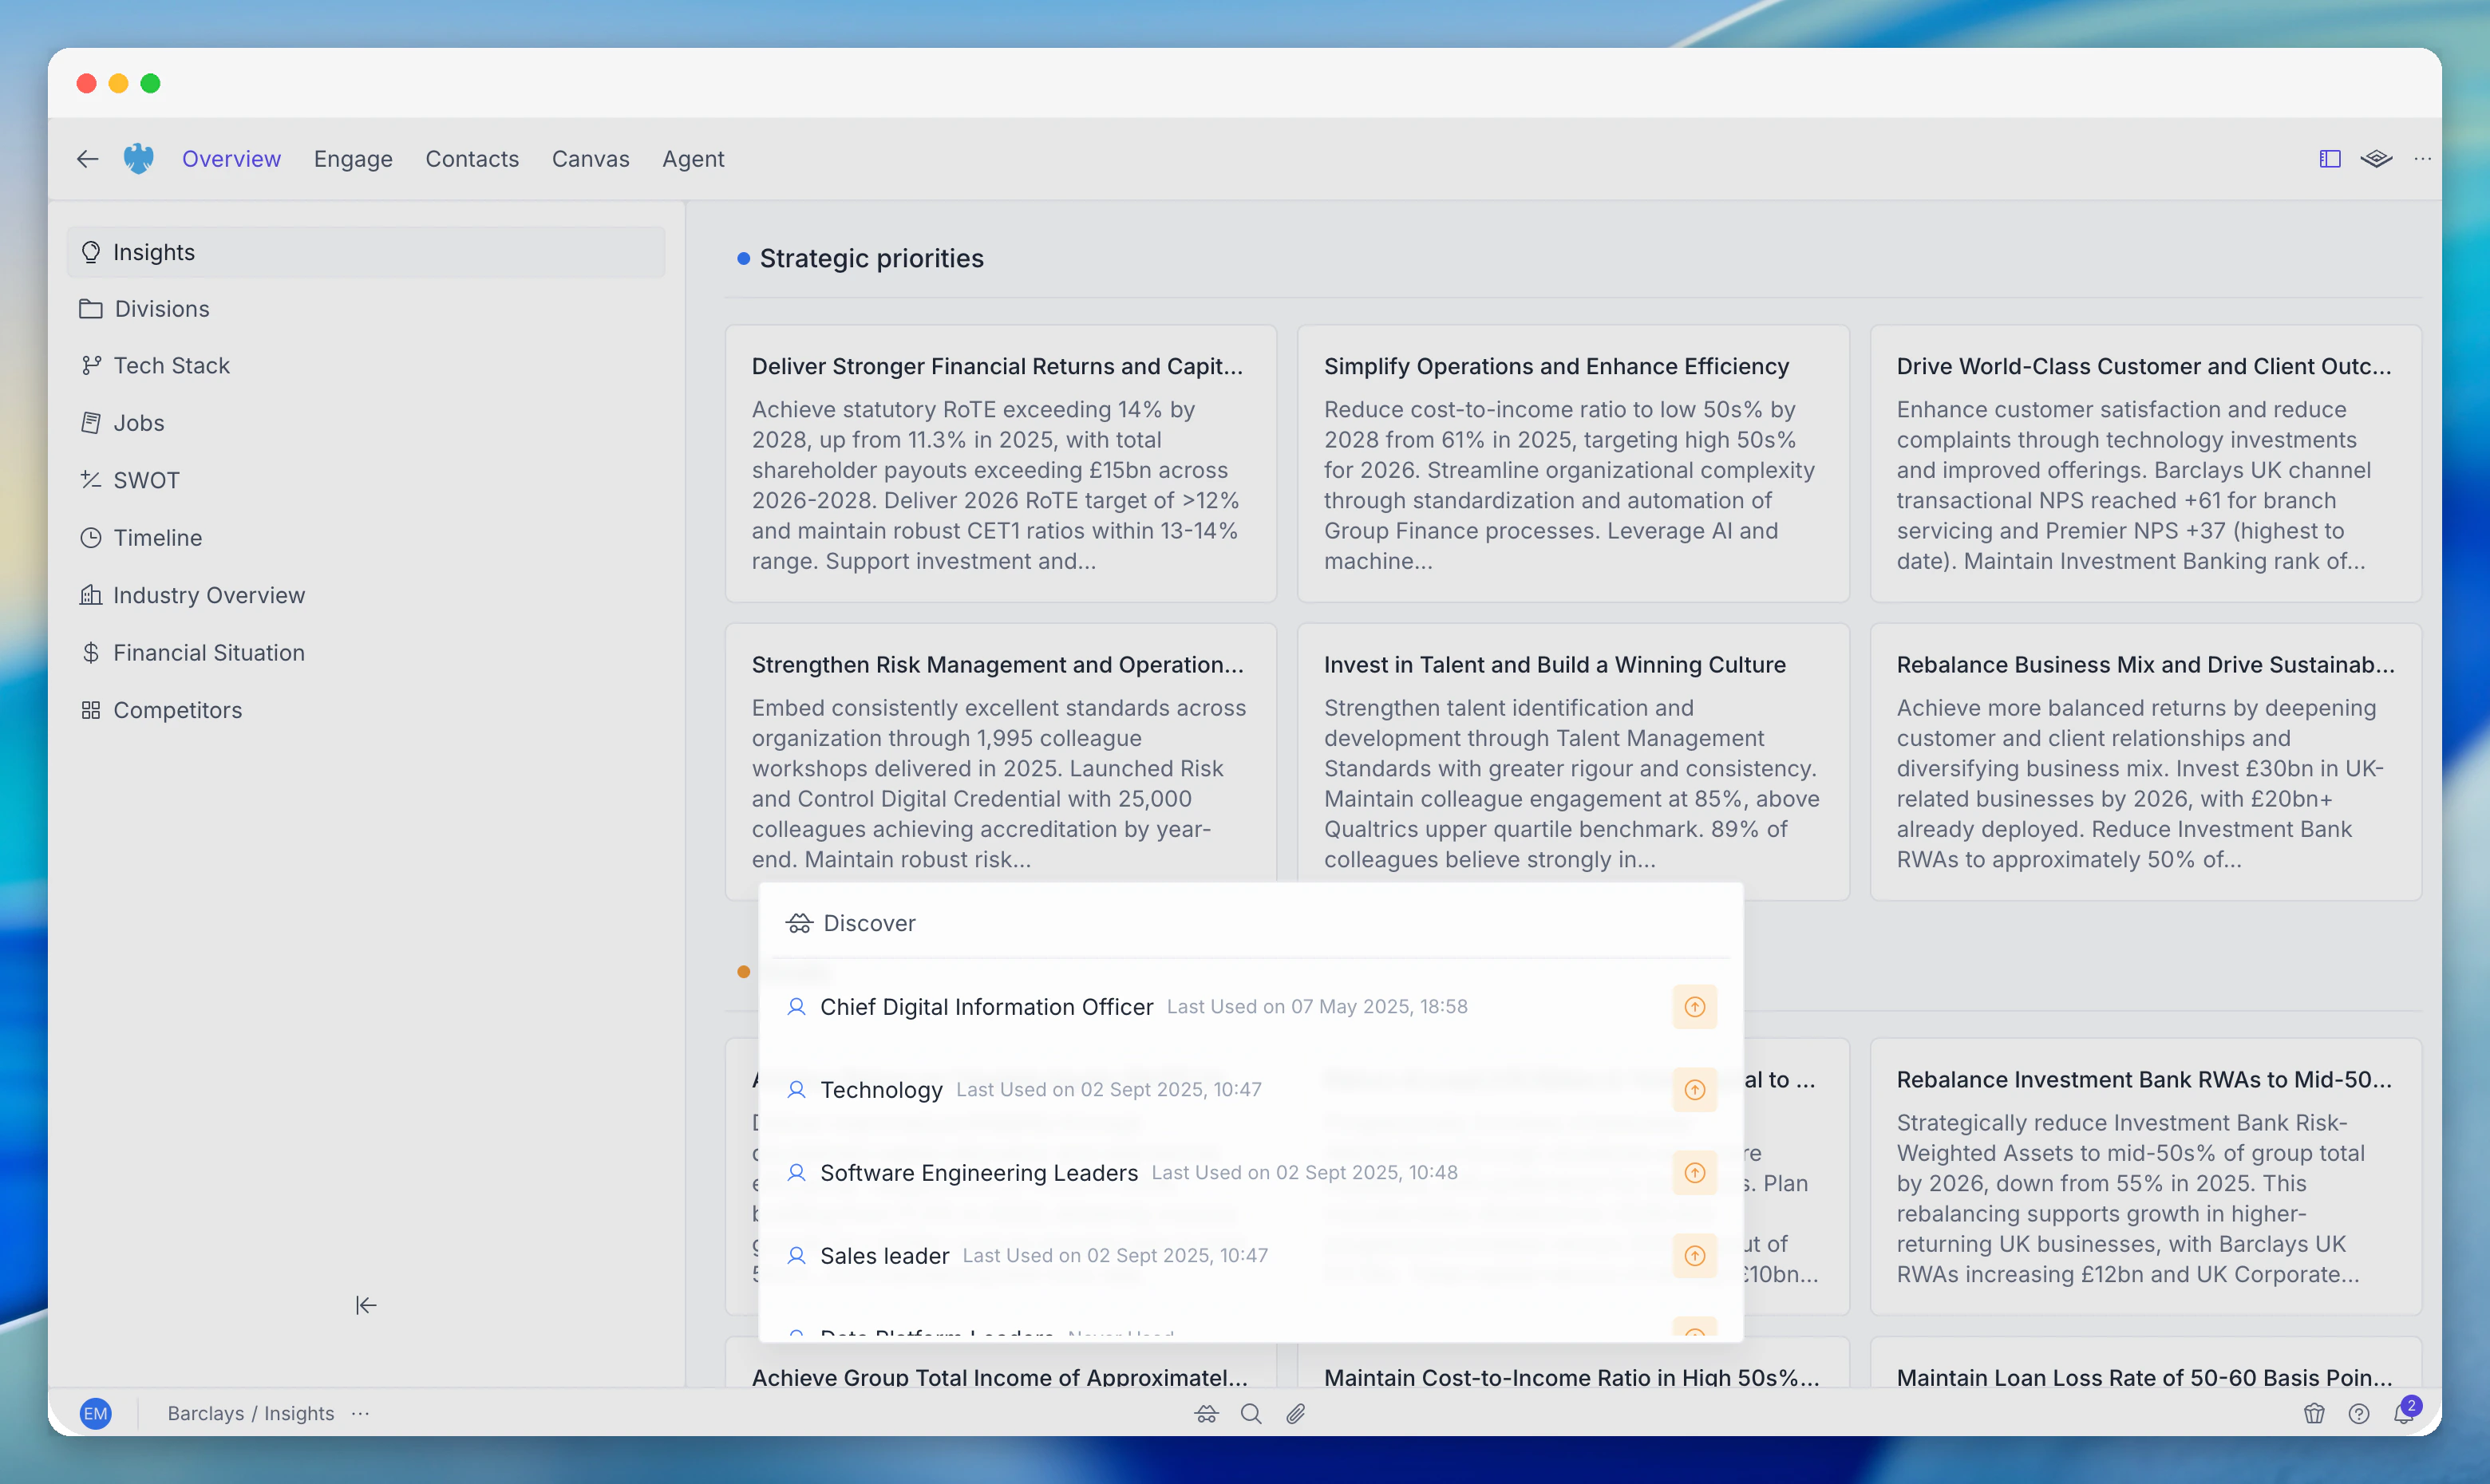Open Timeline in the sidebar
This screenshot has height=1484, width=2490.
coord(366,538)
